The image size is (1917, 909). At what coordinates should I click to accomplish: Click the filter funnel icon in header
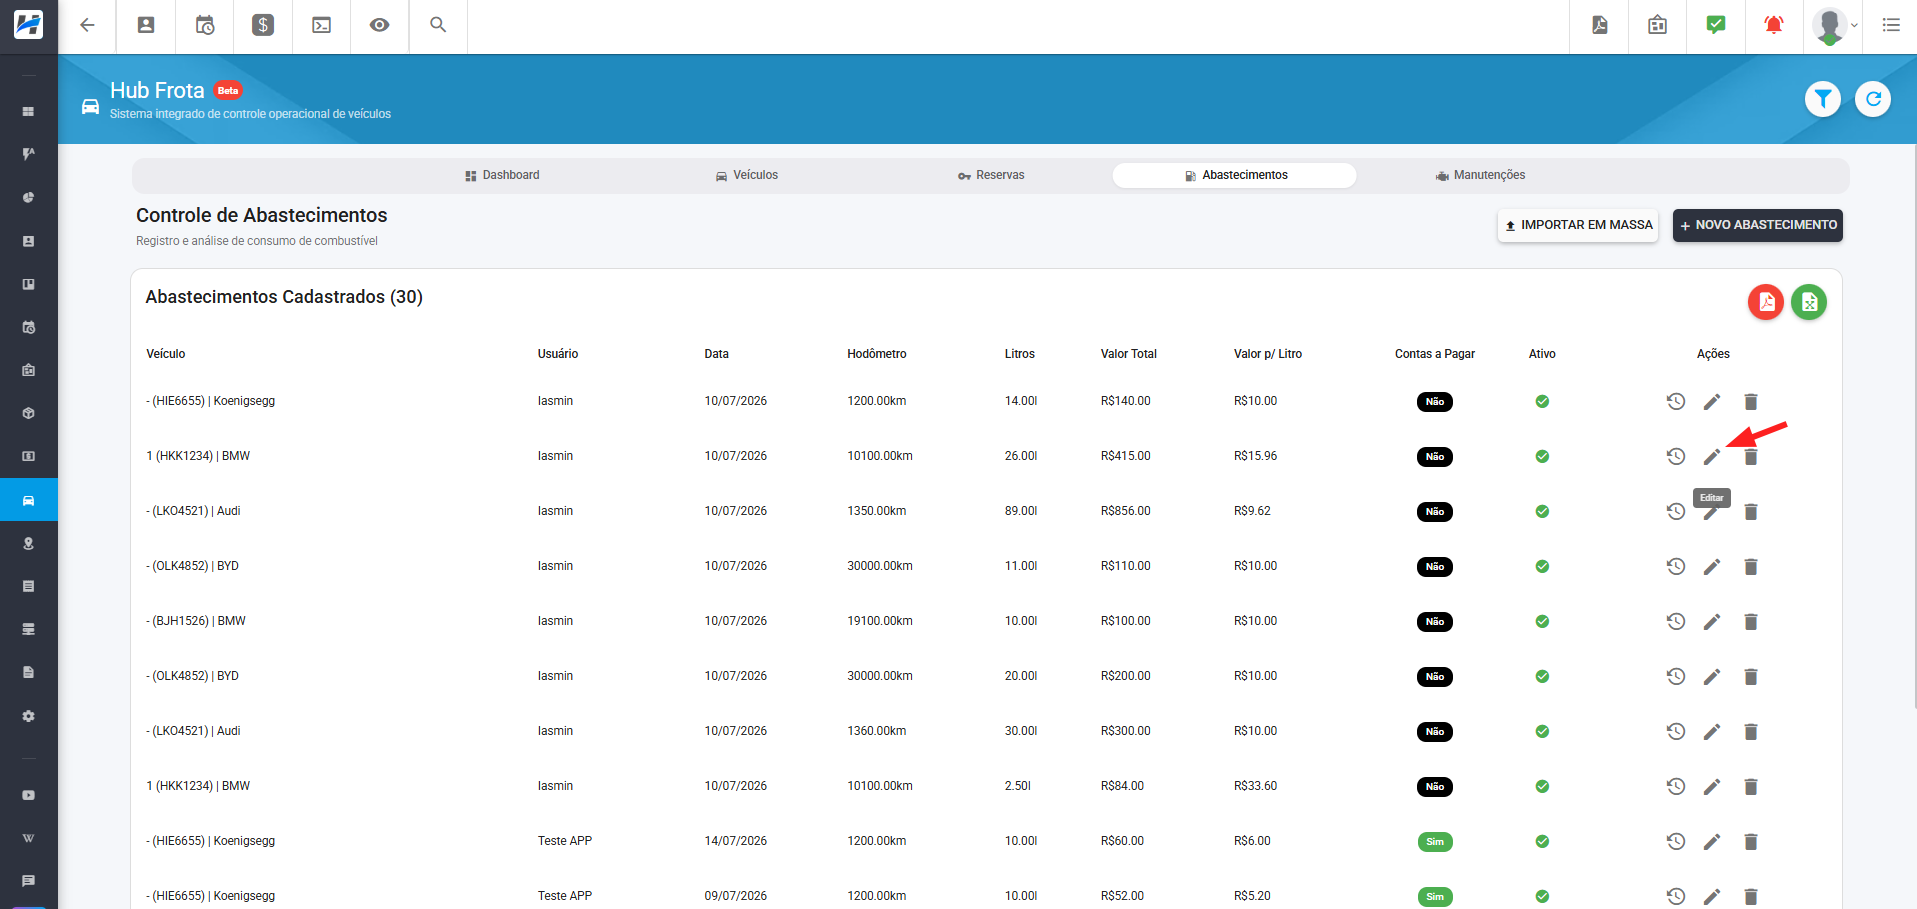click(1823, 99)
